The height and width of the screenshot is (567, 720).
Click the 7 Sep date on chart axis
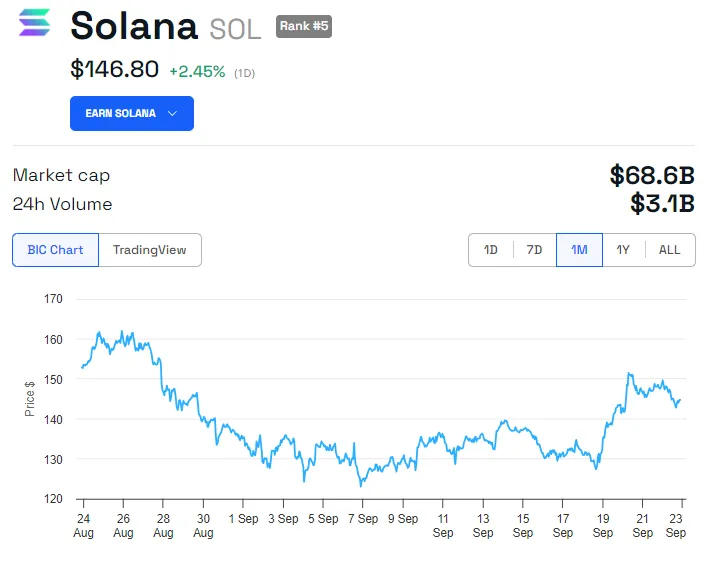click(x=362, y=519)
